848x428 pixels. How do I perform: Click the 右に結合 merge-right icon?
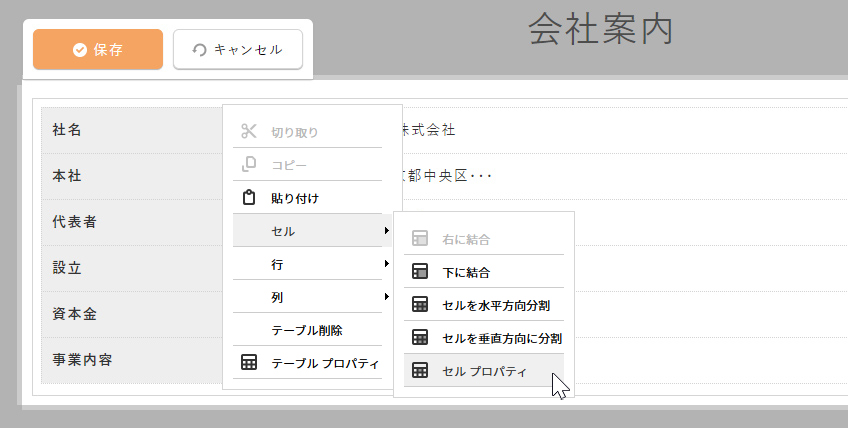[420, 240]
